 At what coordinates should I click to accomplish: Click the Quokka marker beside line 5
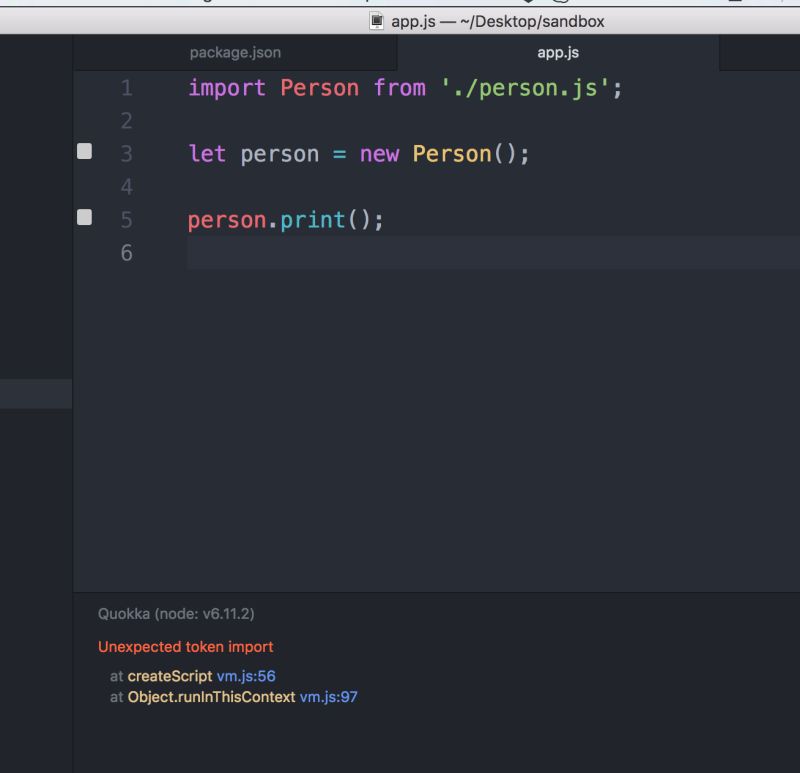tap(85, 216)
